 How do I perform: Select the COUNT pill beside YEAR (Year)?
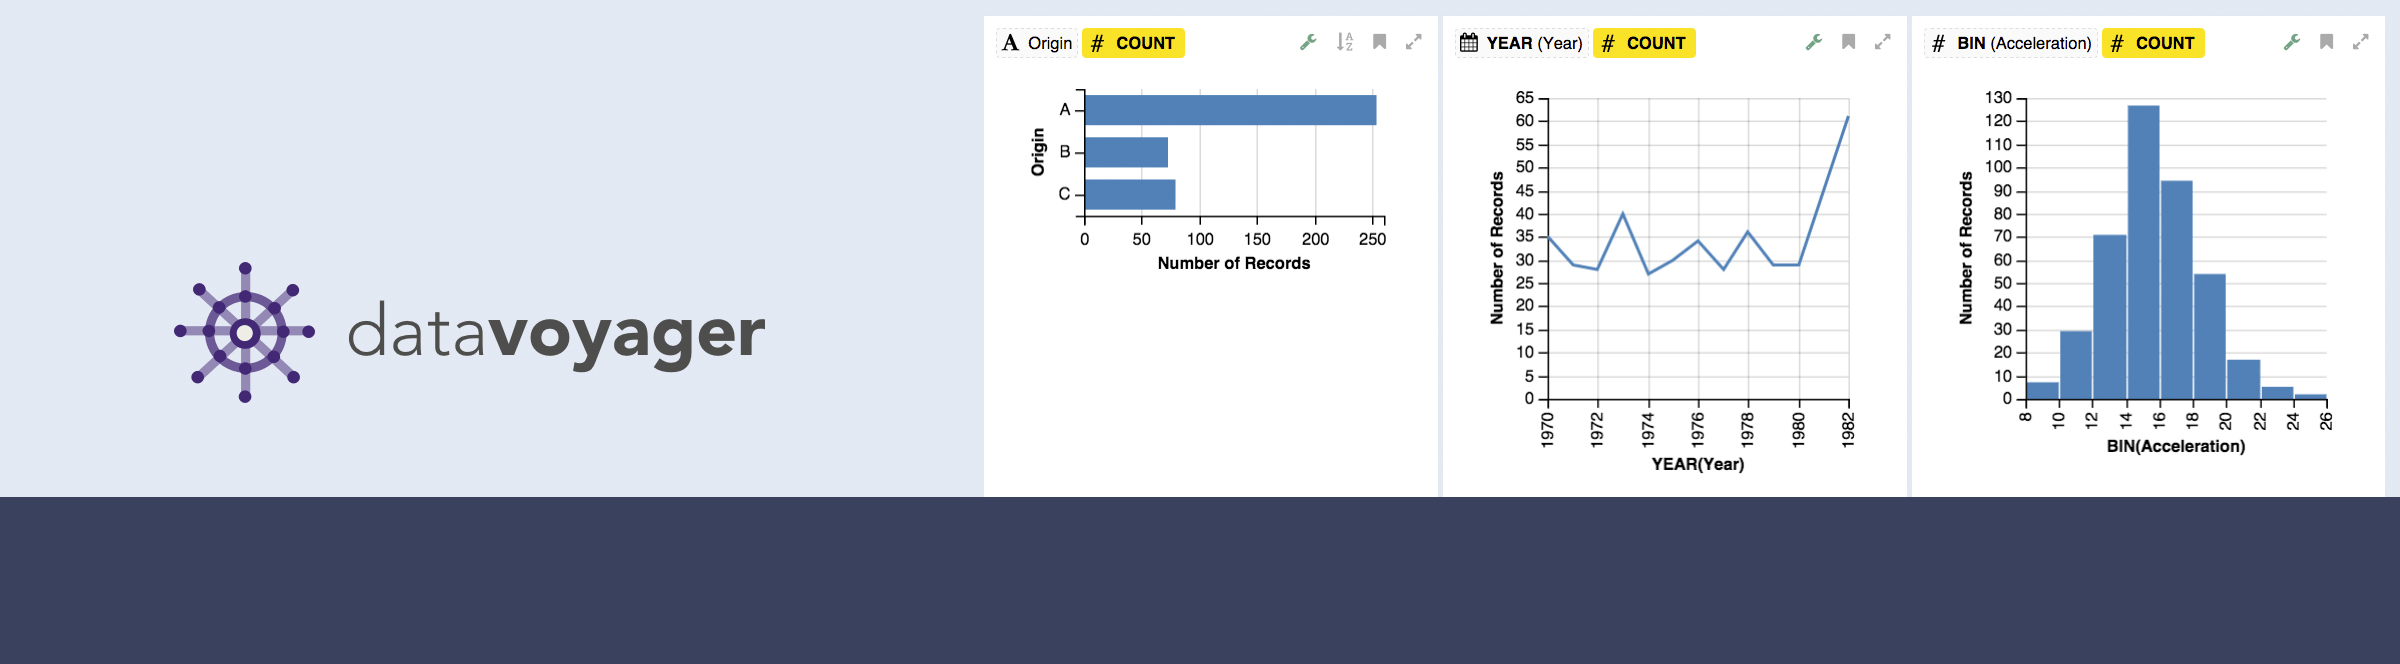[1644, 43]
